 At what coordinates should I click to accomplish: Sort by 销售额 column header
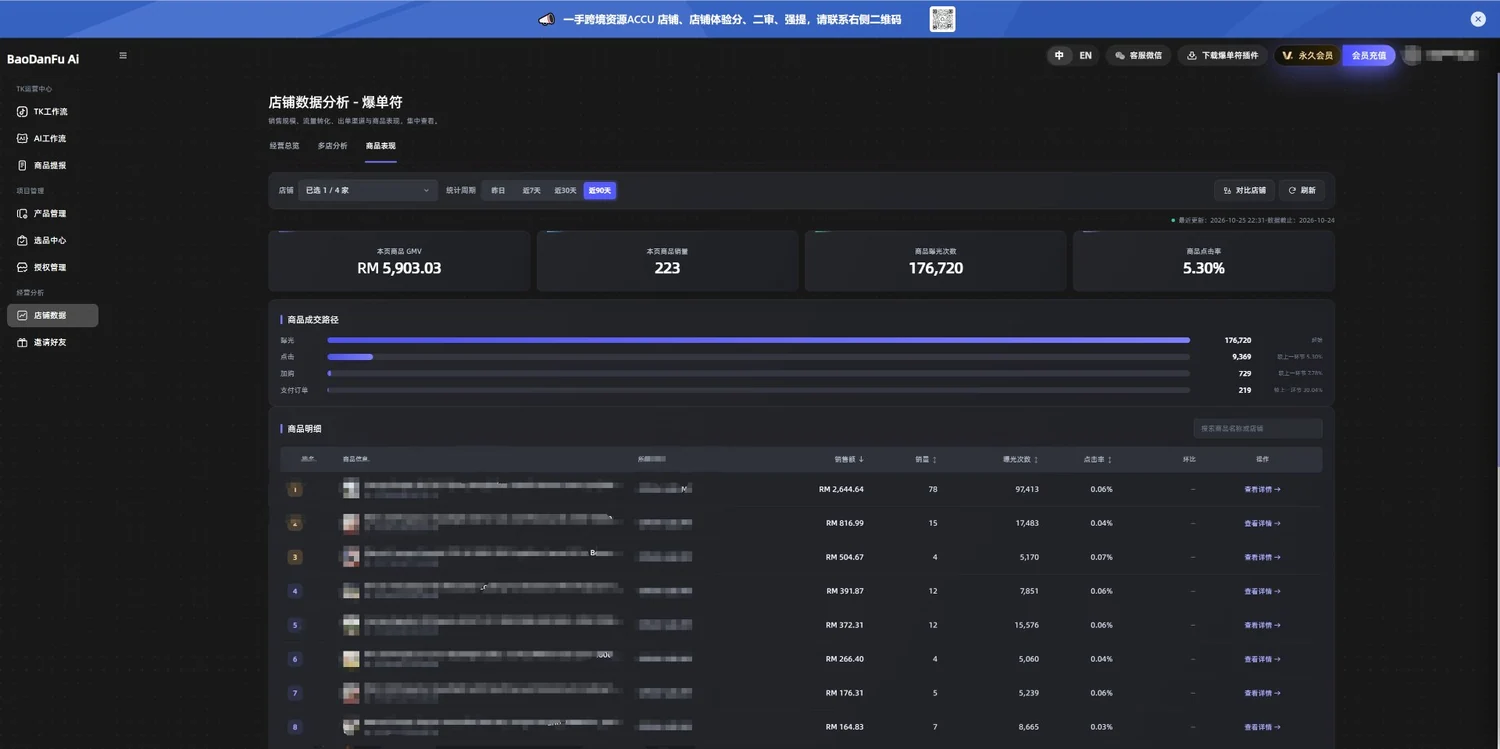coord(849,459)
